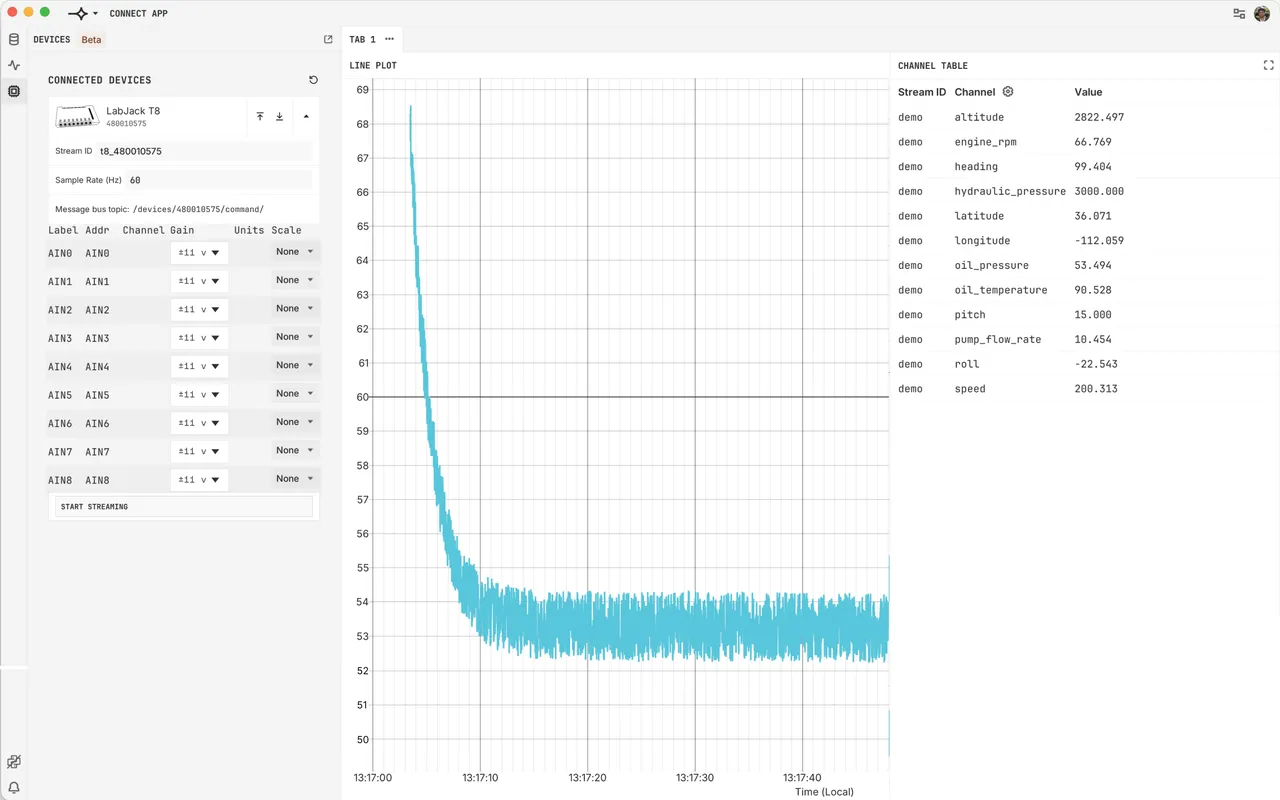Select the altitude channel row
1280x800 pixels.
tap(1085, 117)
